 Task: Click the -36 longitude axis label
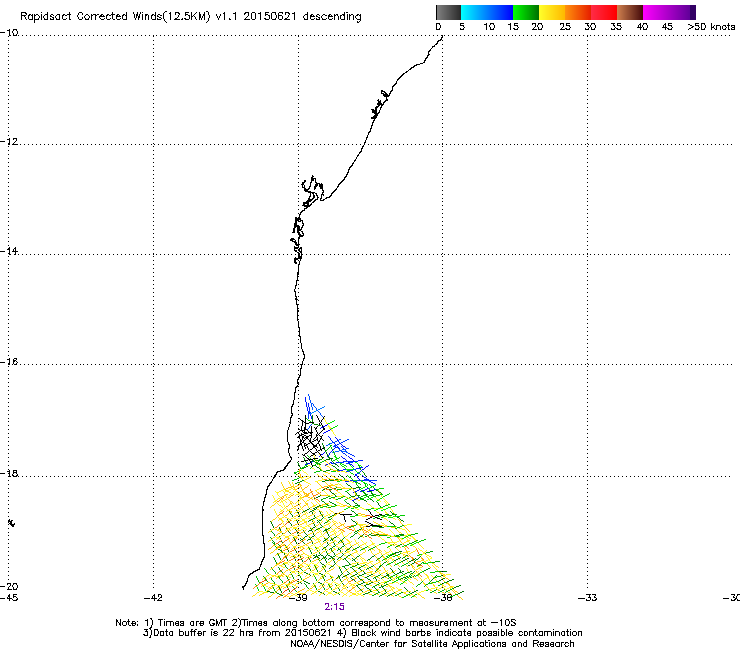[x=443, y=598]
